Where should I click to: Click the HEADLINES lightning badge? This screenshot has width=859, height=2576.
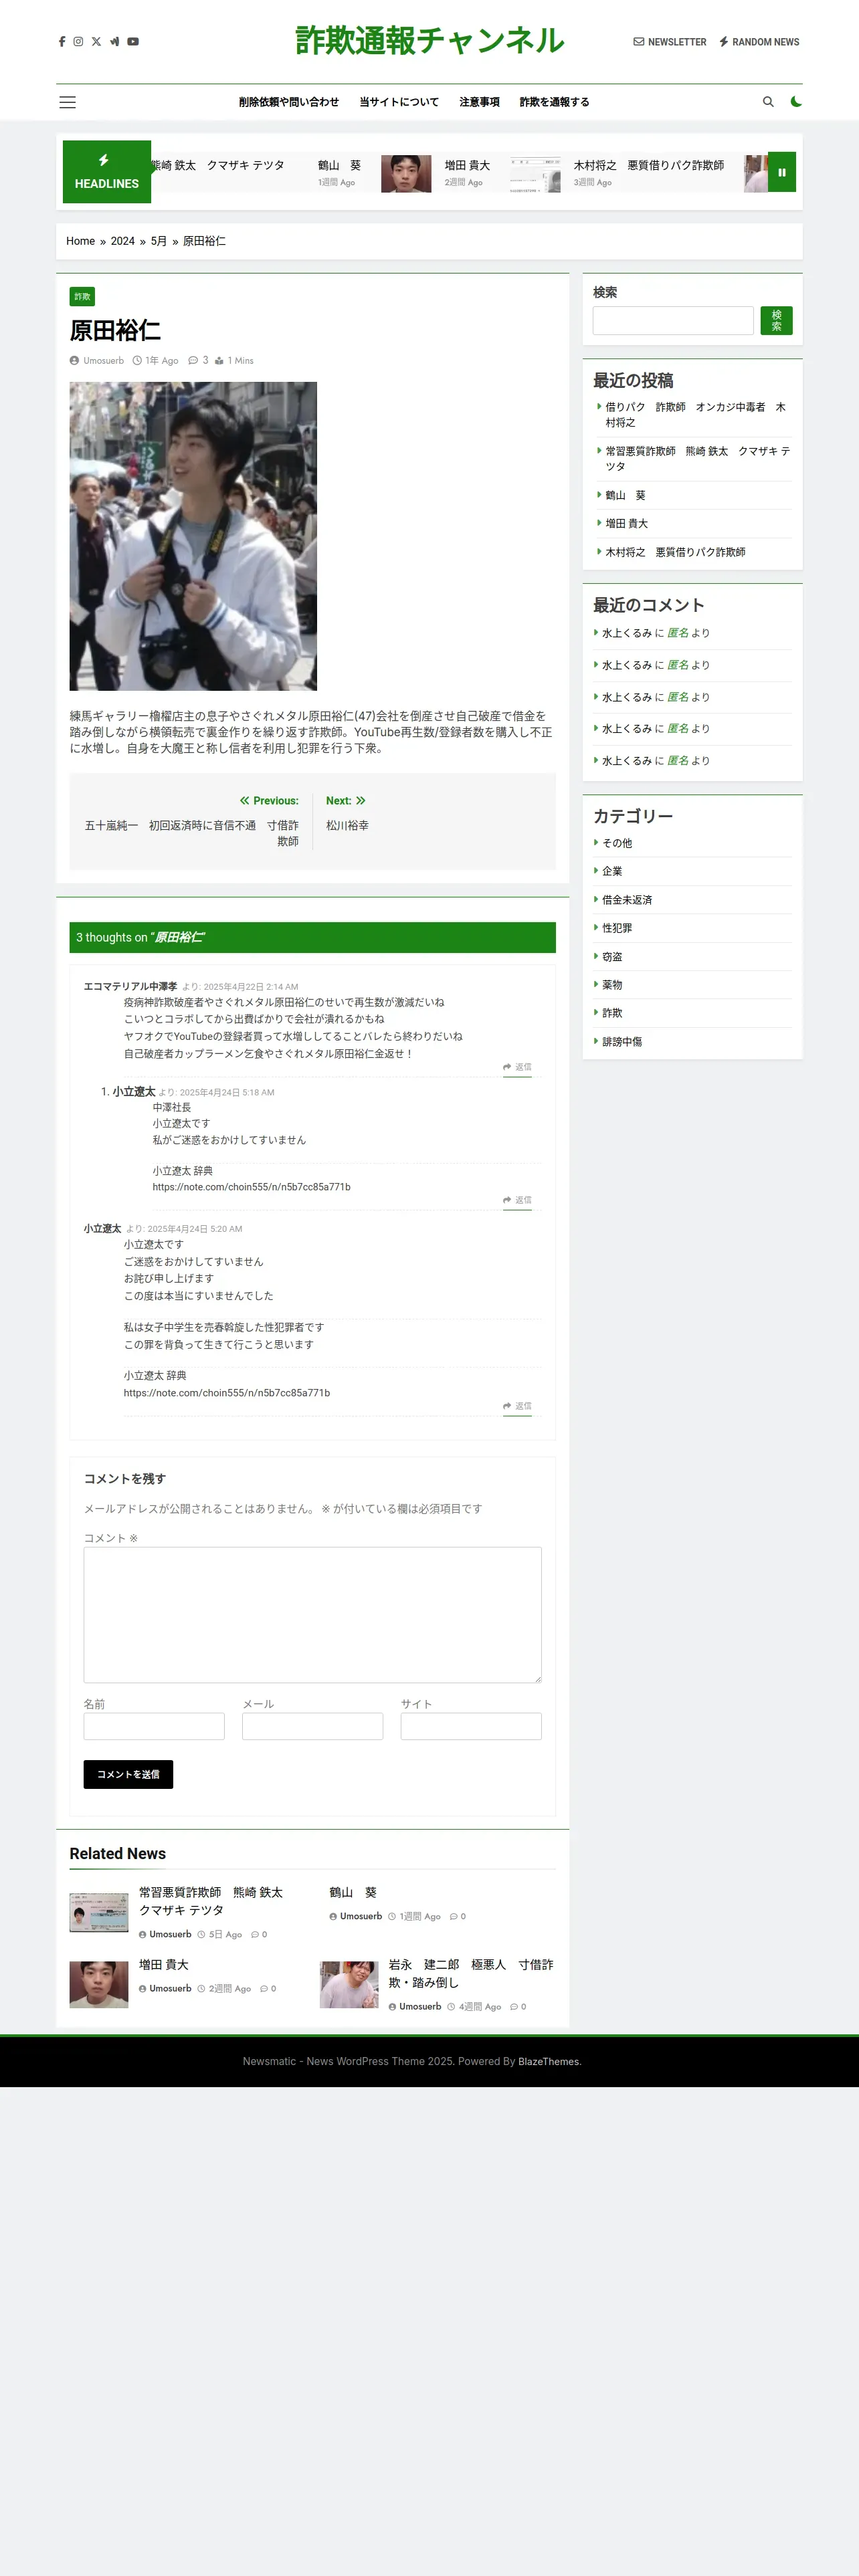(107, 172)
